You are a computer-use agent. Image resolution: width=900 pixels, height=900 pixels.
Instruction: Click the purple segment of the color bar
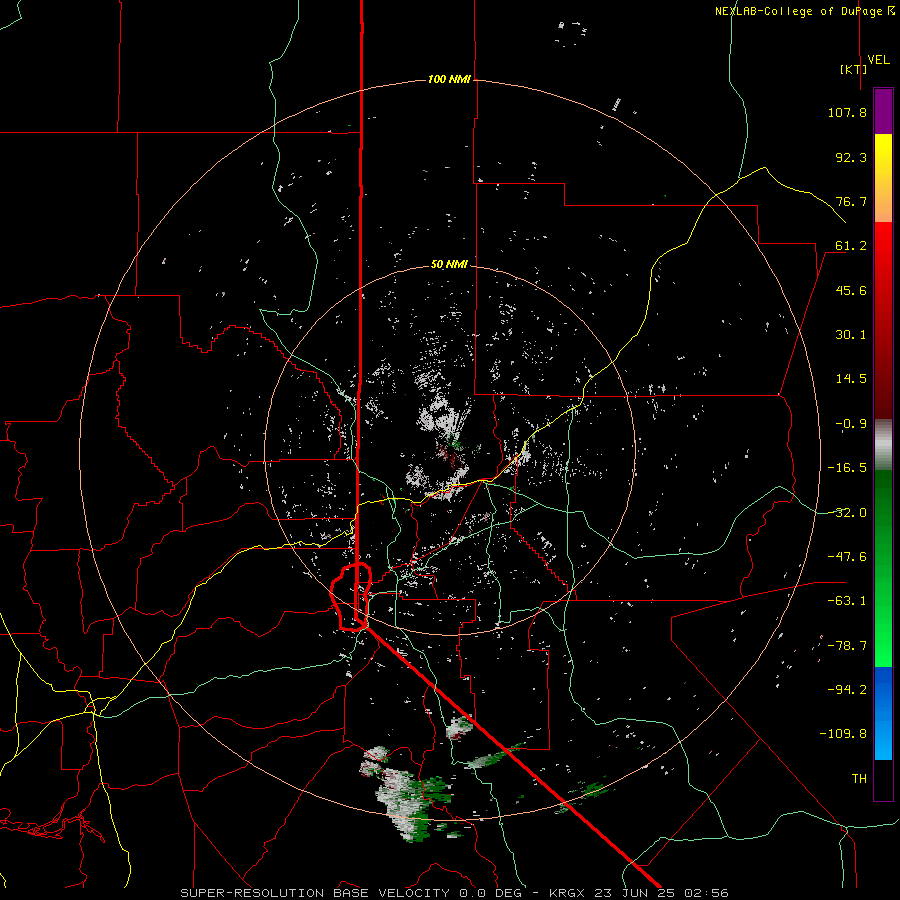883,111
